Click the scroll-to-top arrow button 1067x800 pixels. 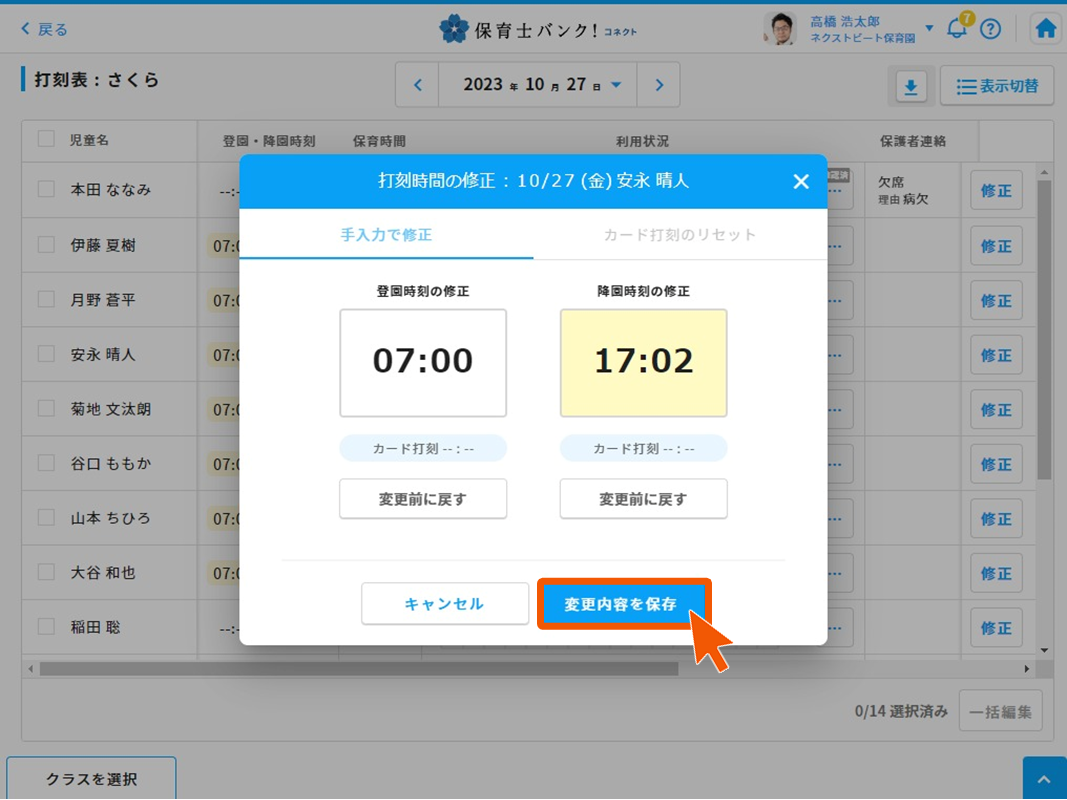[x=1044, y=779]
